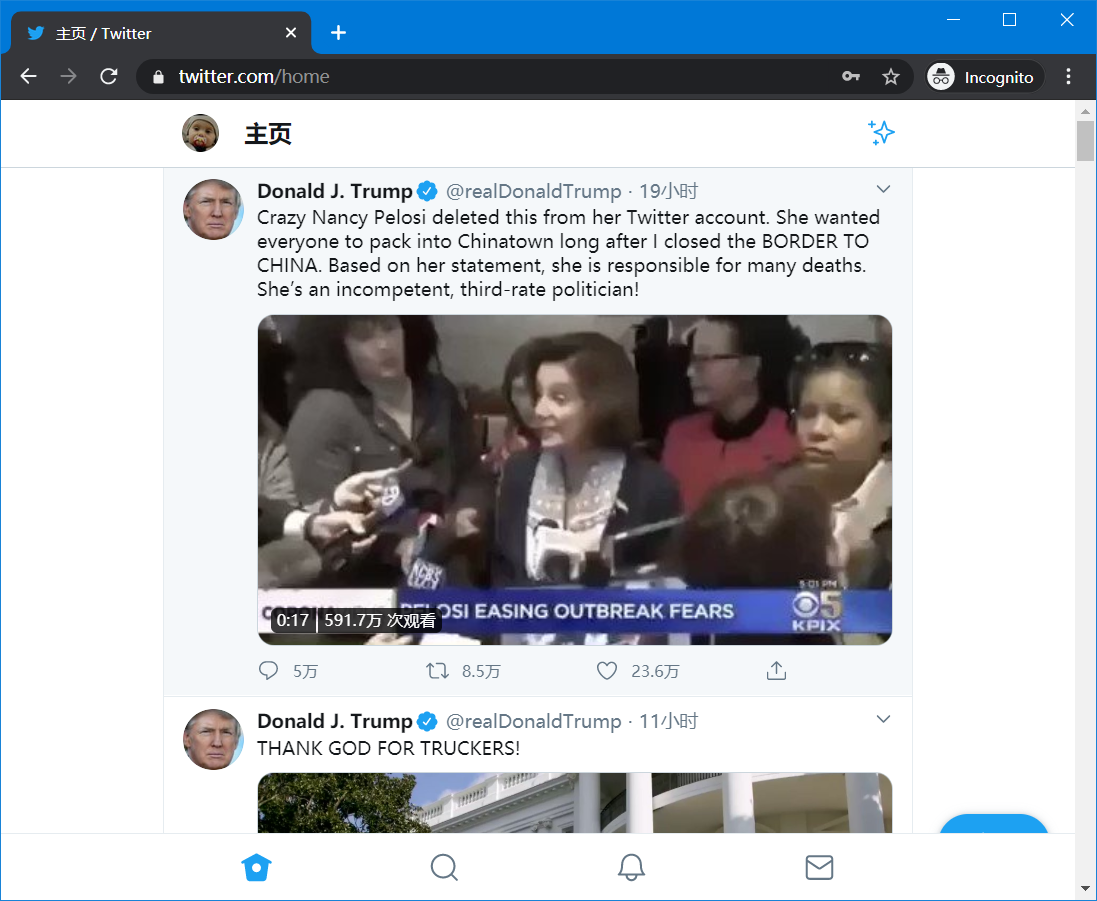Screen dimensions: 1097x901
Task: Bookmark this page with the star
Action: 891,76
